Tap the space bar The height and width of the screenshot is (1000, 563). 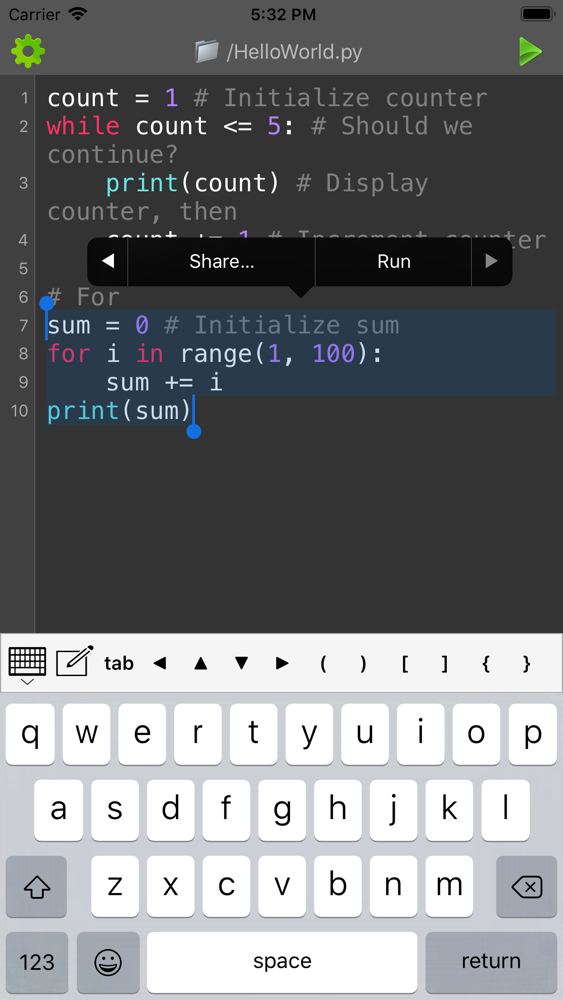tap(282, 962)
